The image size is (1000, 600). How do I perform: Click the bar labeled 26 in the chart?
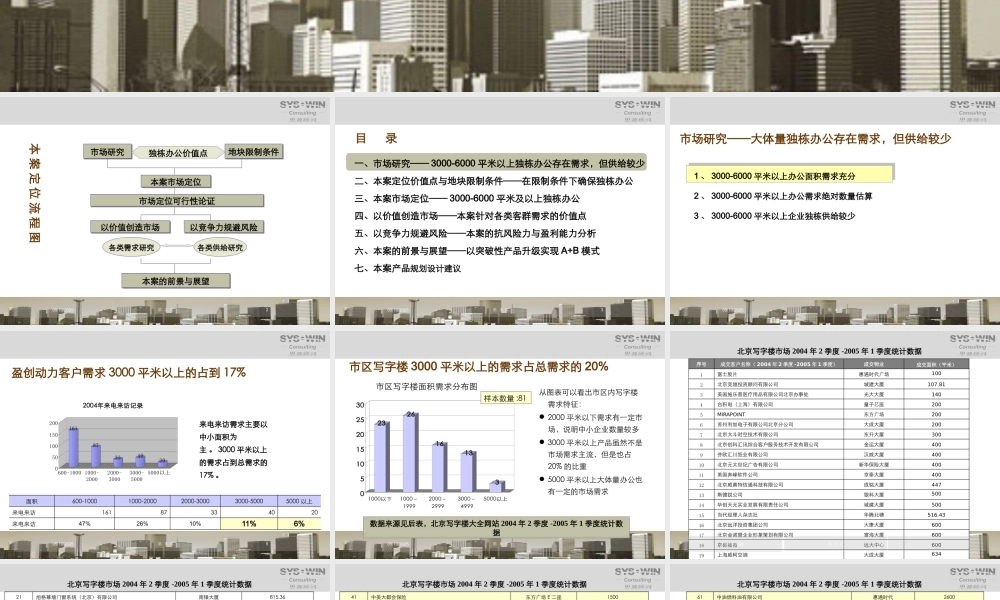point(410,453)
